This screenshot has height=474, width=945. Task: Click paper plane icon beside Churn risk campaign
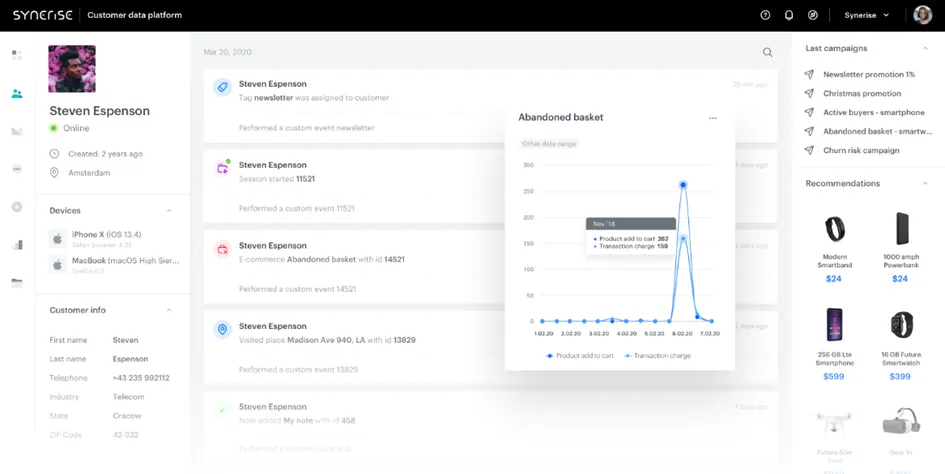click(x=809, y=150)
